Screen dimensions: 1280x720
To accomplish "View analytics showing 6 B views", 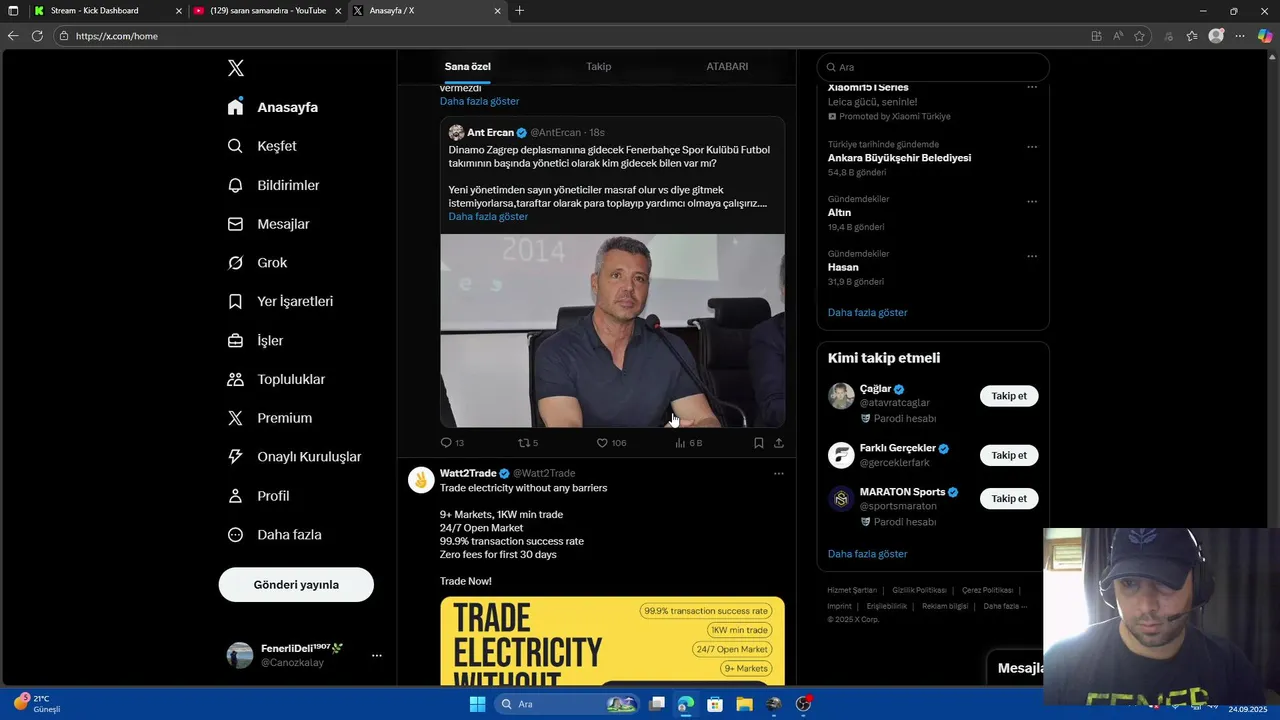I will (688, 443).
